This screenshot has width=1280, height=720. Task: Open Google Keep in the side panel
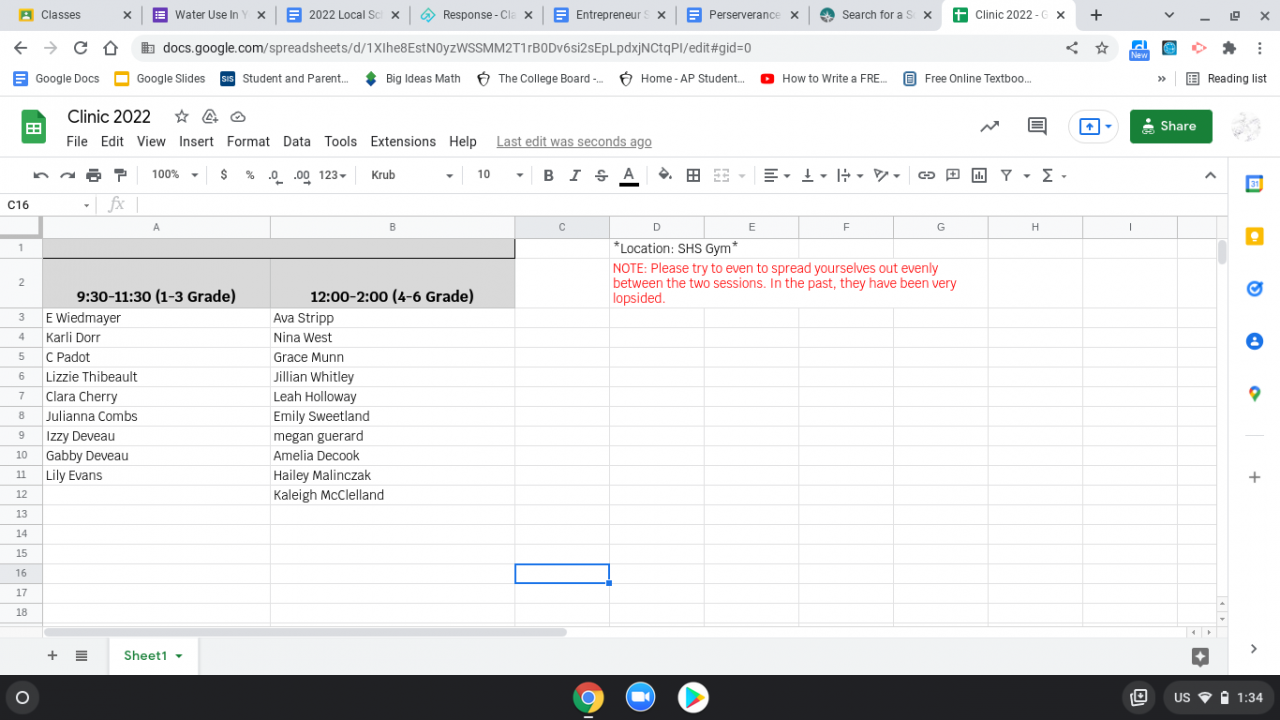(x=1255, y=237)
